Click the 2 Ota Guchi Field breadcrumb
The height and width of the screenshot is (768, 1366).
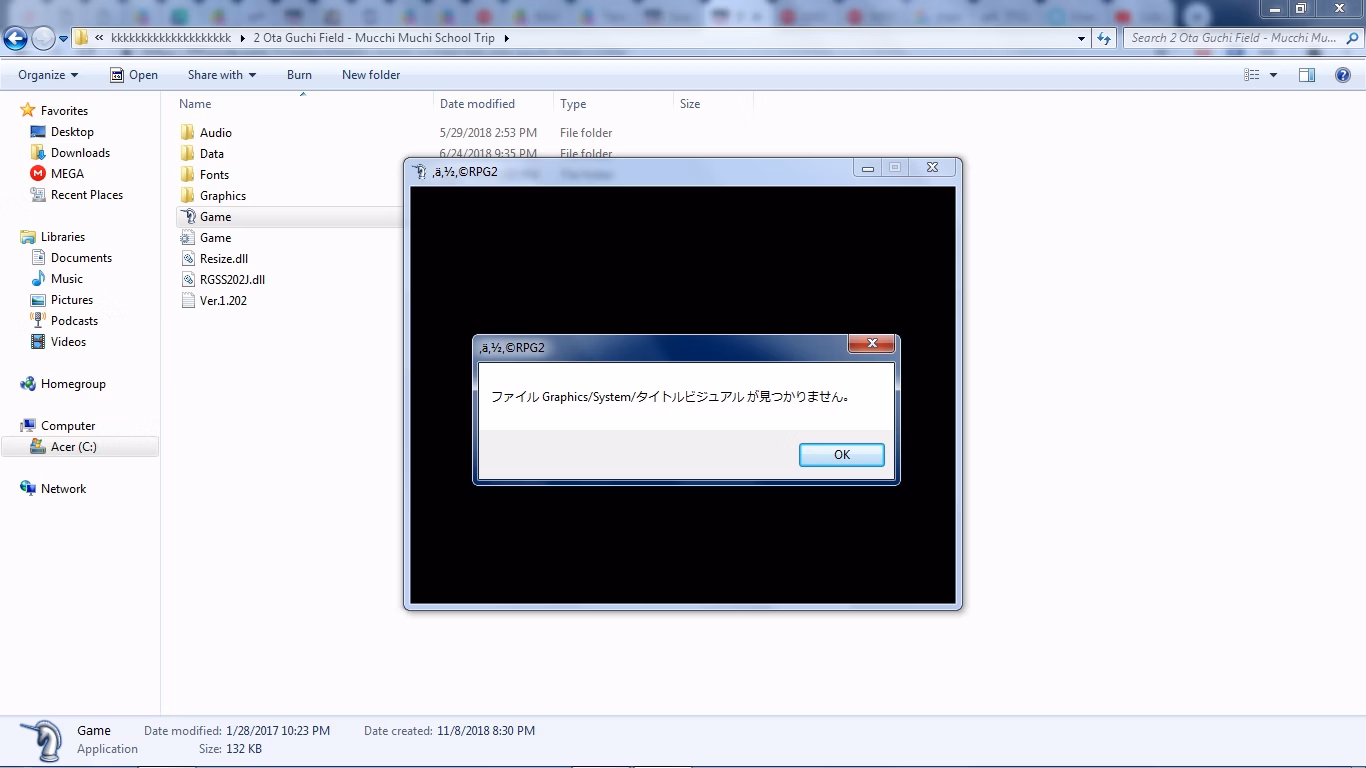(374, 38)
